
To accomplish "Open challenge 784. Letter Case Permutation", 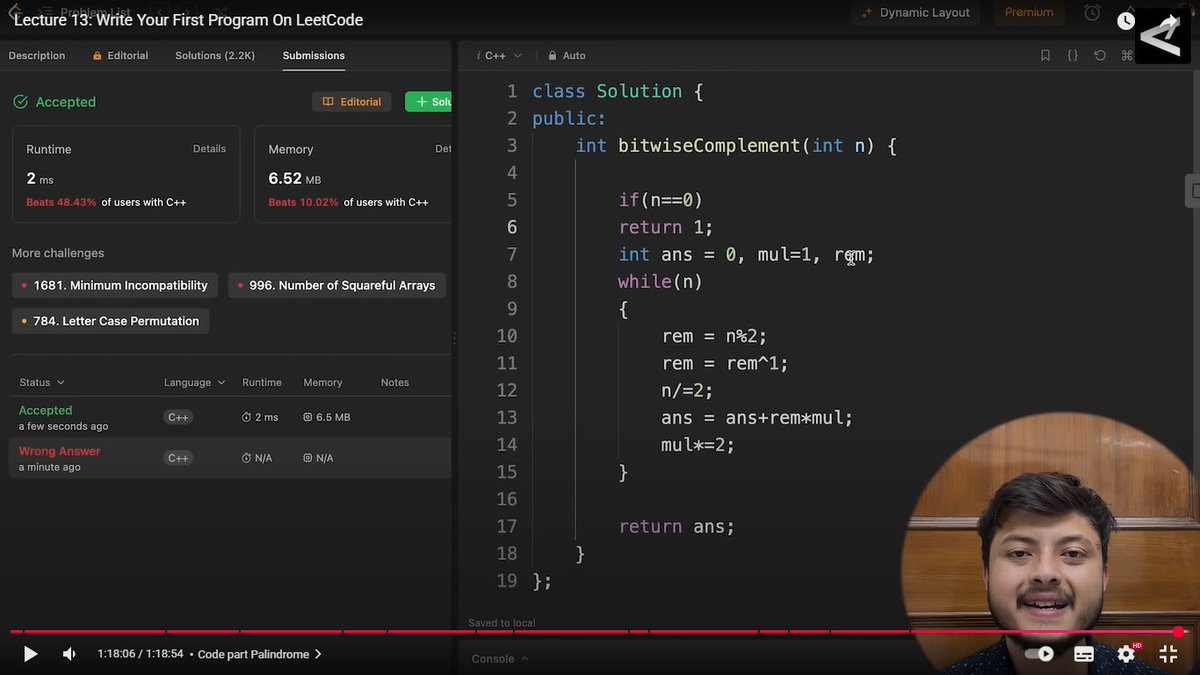I will (x=110, y=321).
